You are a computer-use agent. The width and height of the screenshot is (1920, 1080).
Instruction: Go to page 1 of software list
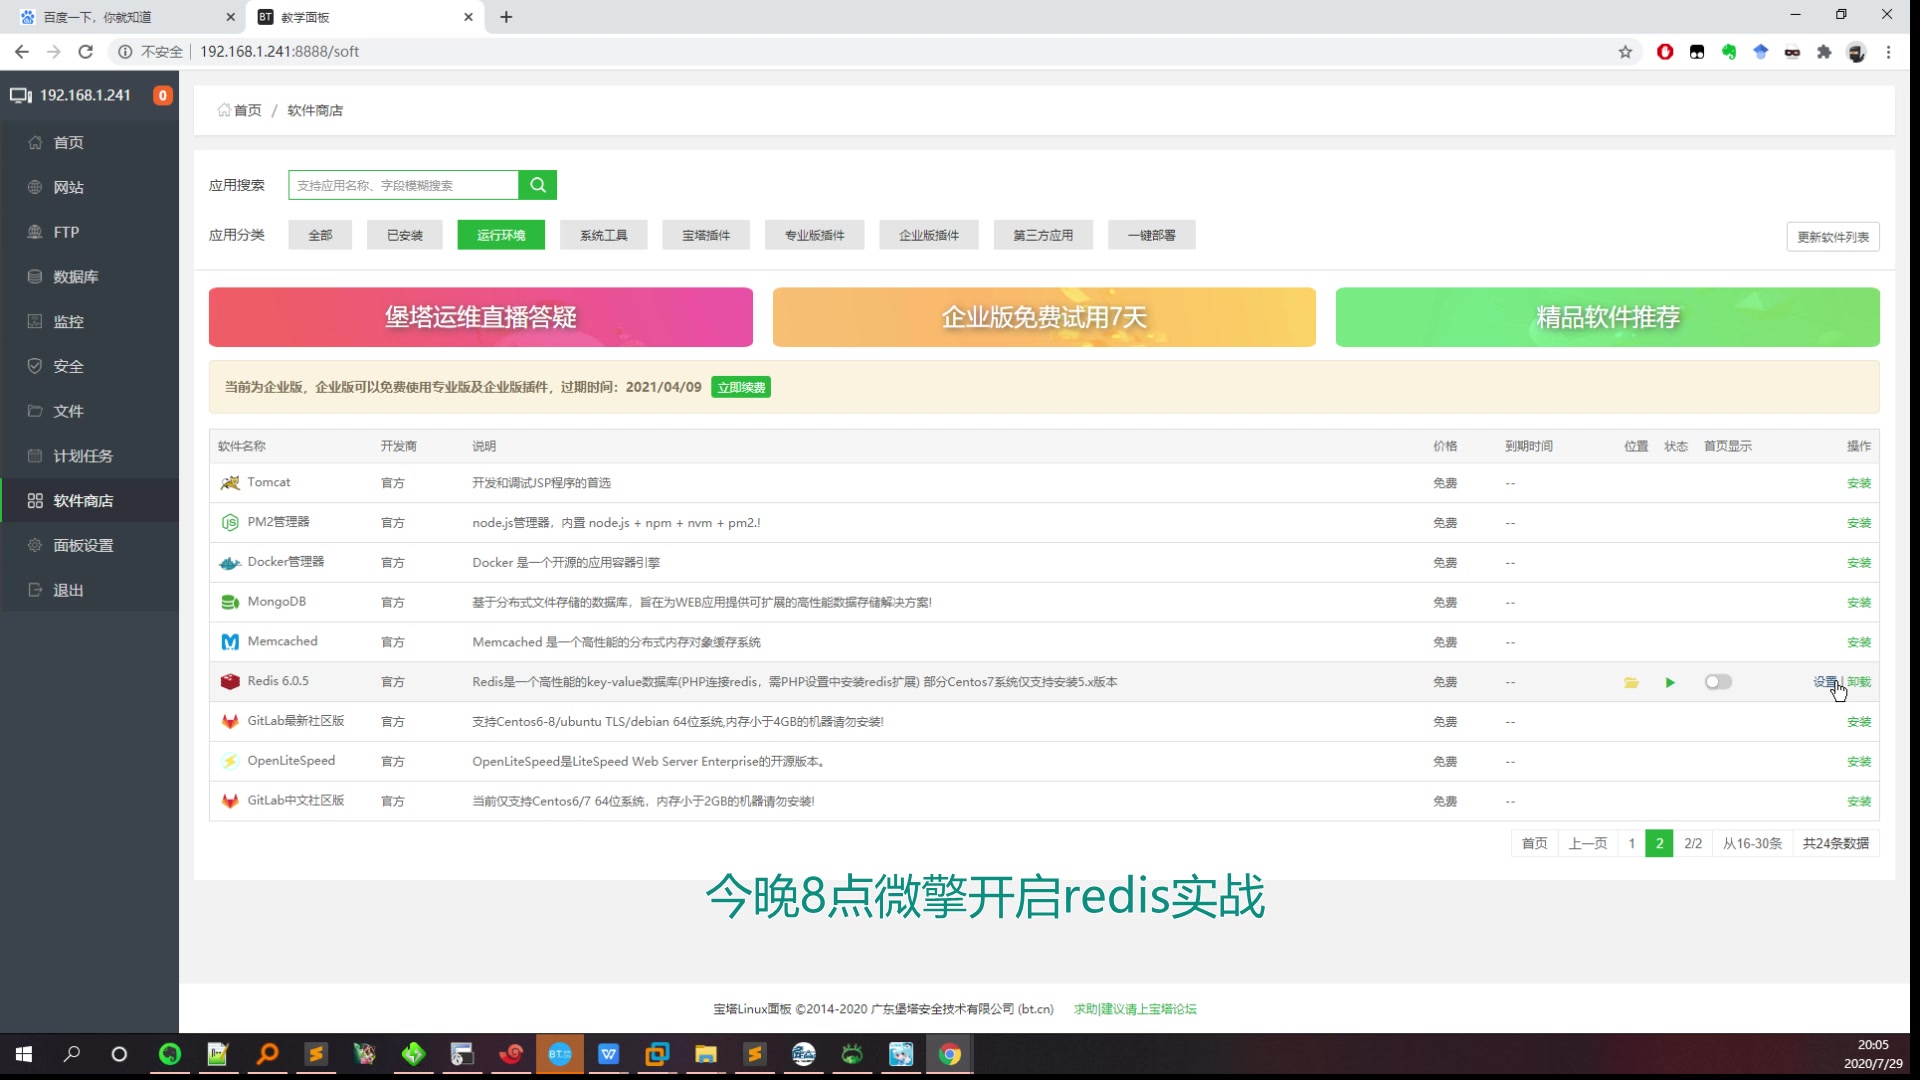(1631, 843)
